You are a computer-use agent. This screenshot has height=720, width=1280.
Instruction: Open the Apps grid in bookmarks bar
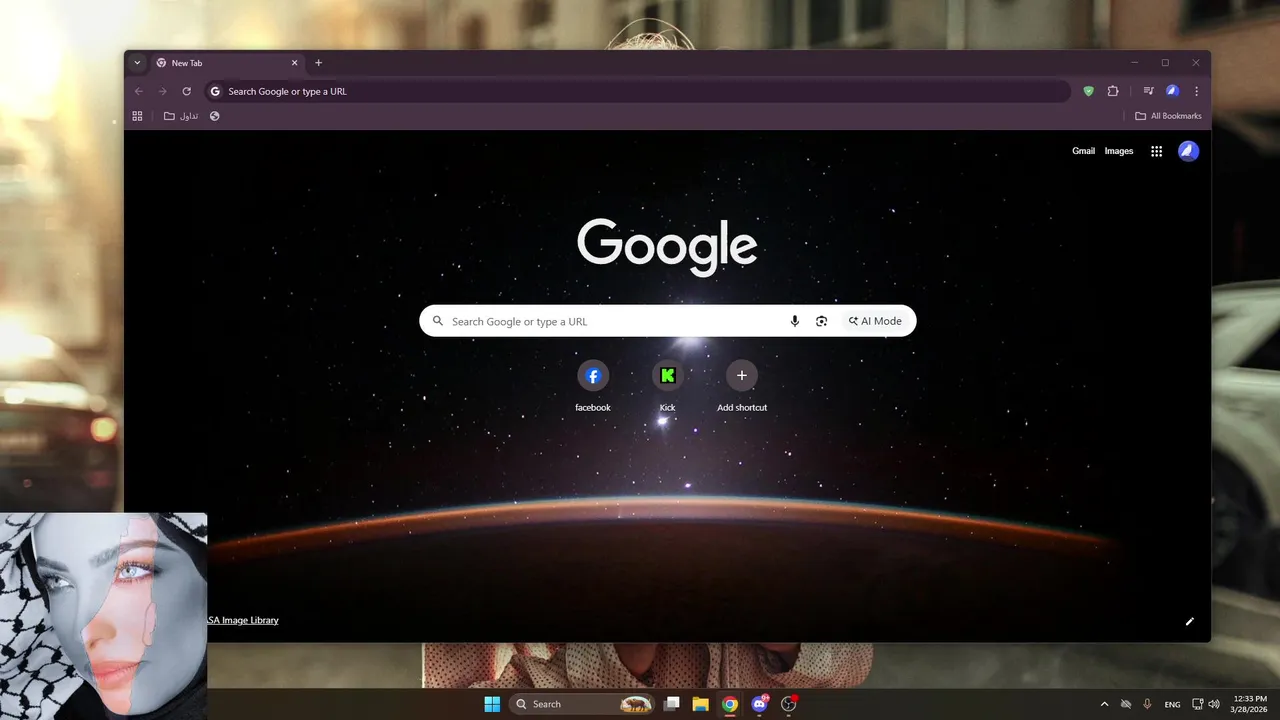pyautogui.click(x=138, y=116)
